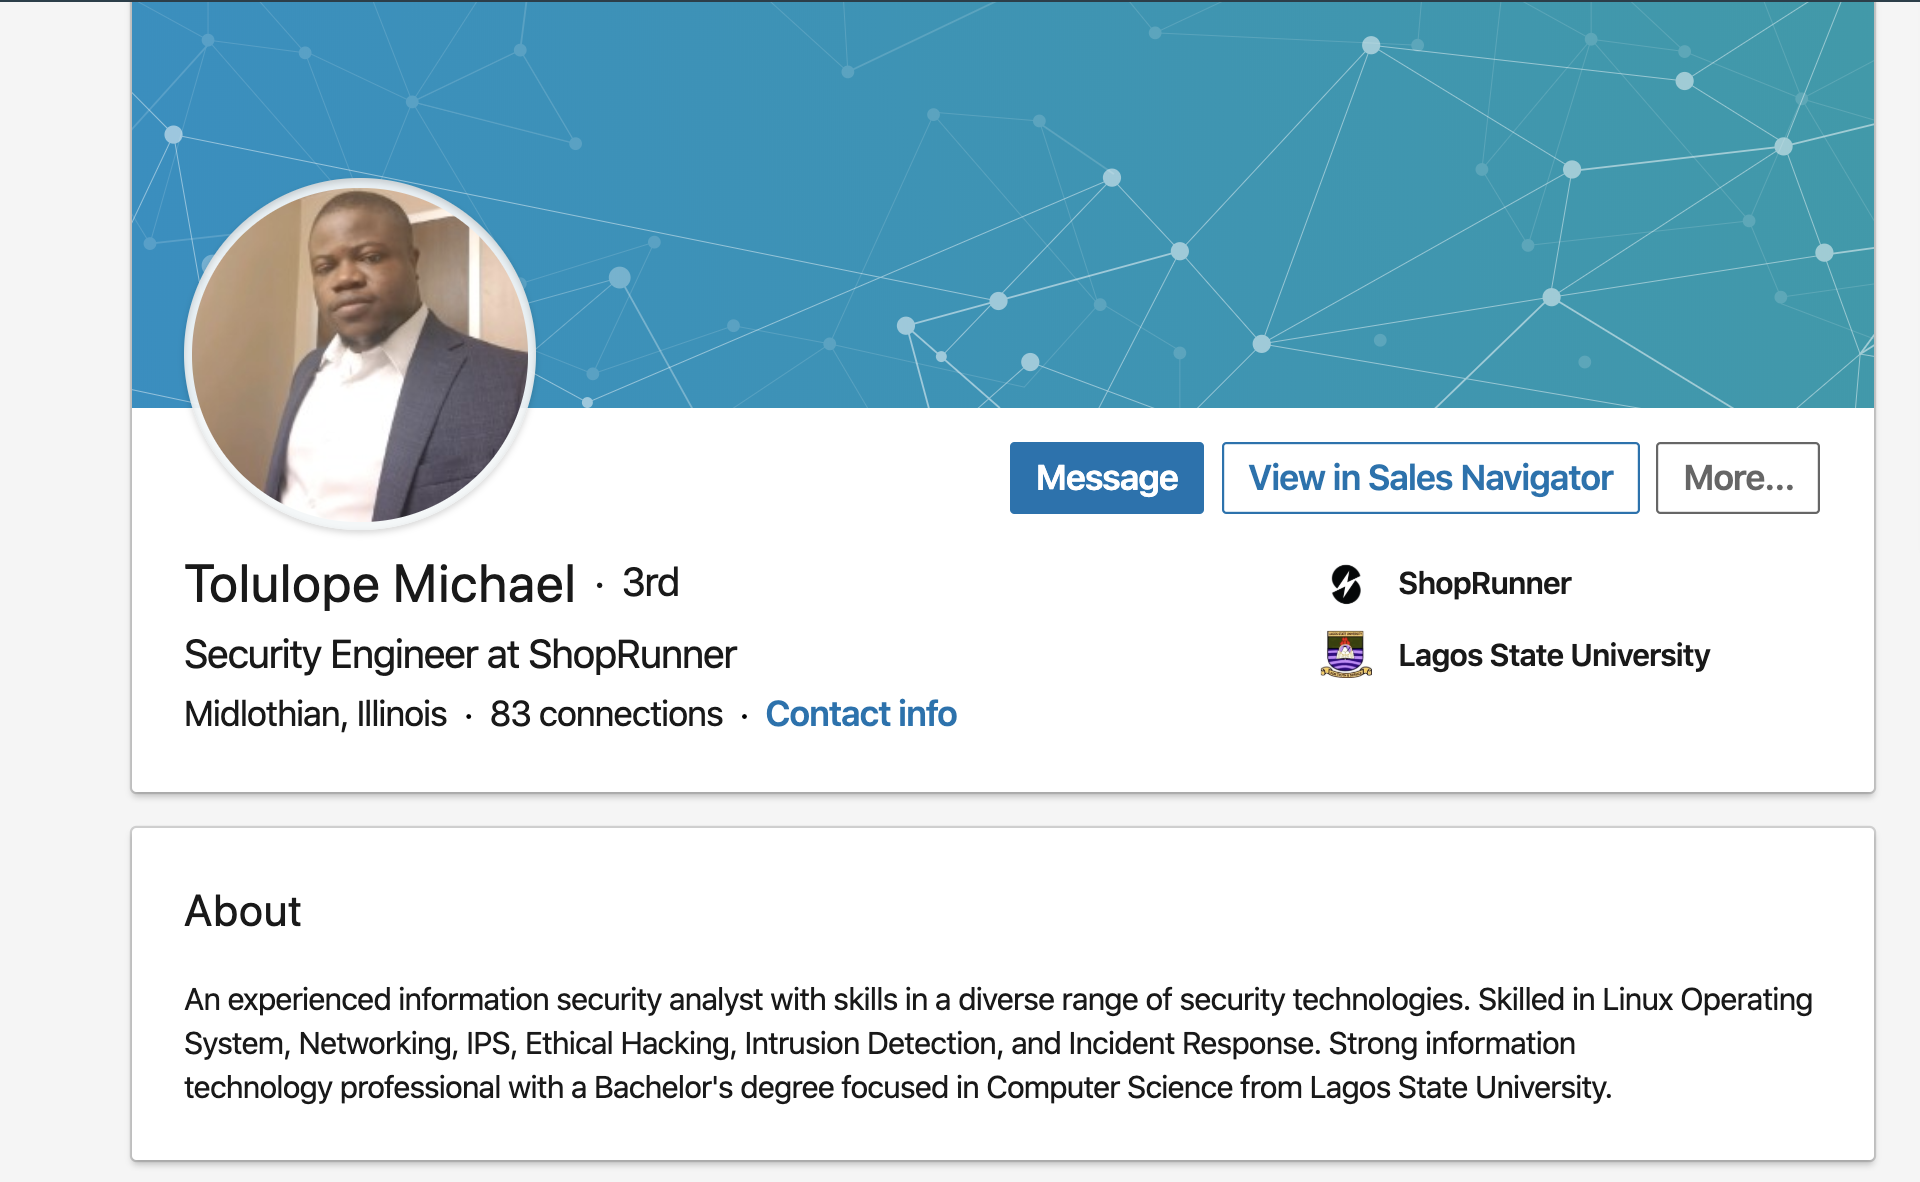Click the Midlothian, Illinois location text
This screenshot has width=1920, height=1182.
click(316, 714)
